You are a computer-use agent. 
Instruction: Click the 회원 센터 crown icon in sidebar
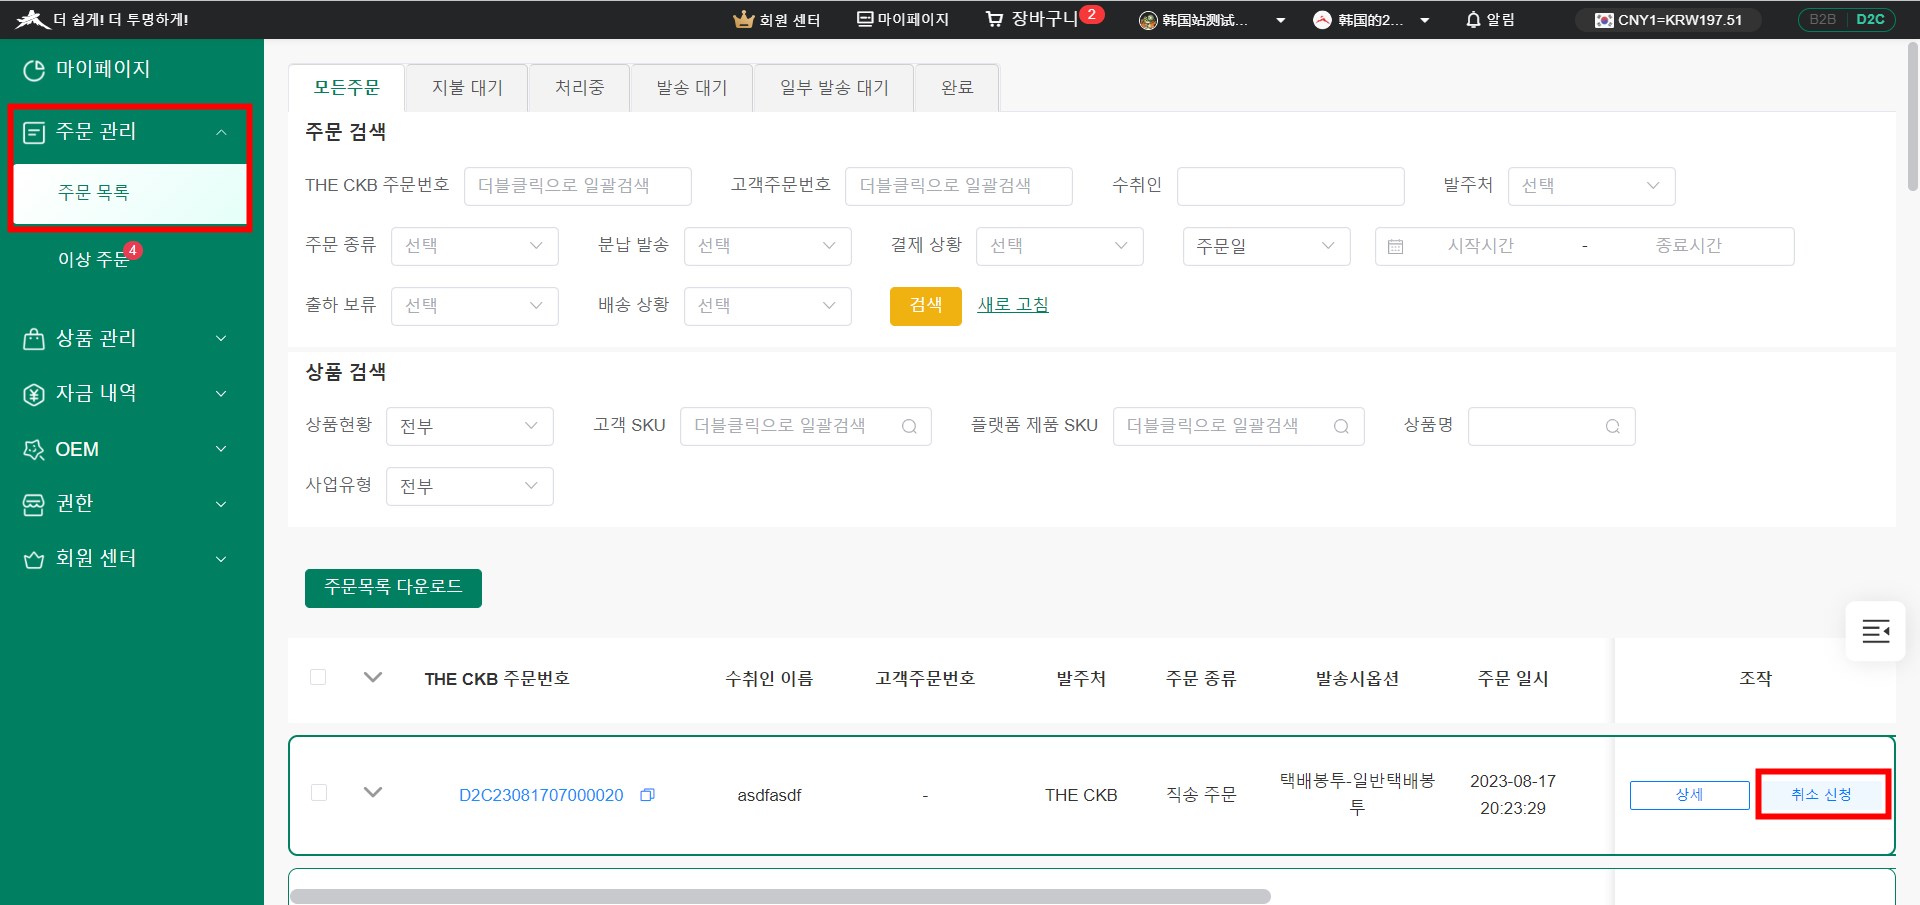pyautogui.click(x=34, y=559)
